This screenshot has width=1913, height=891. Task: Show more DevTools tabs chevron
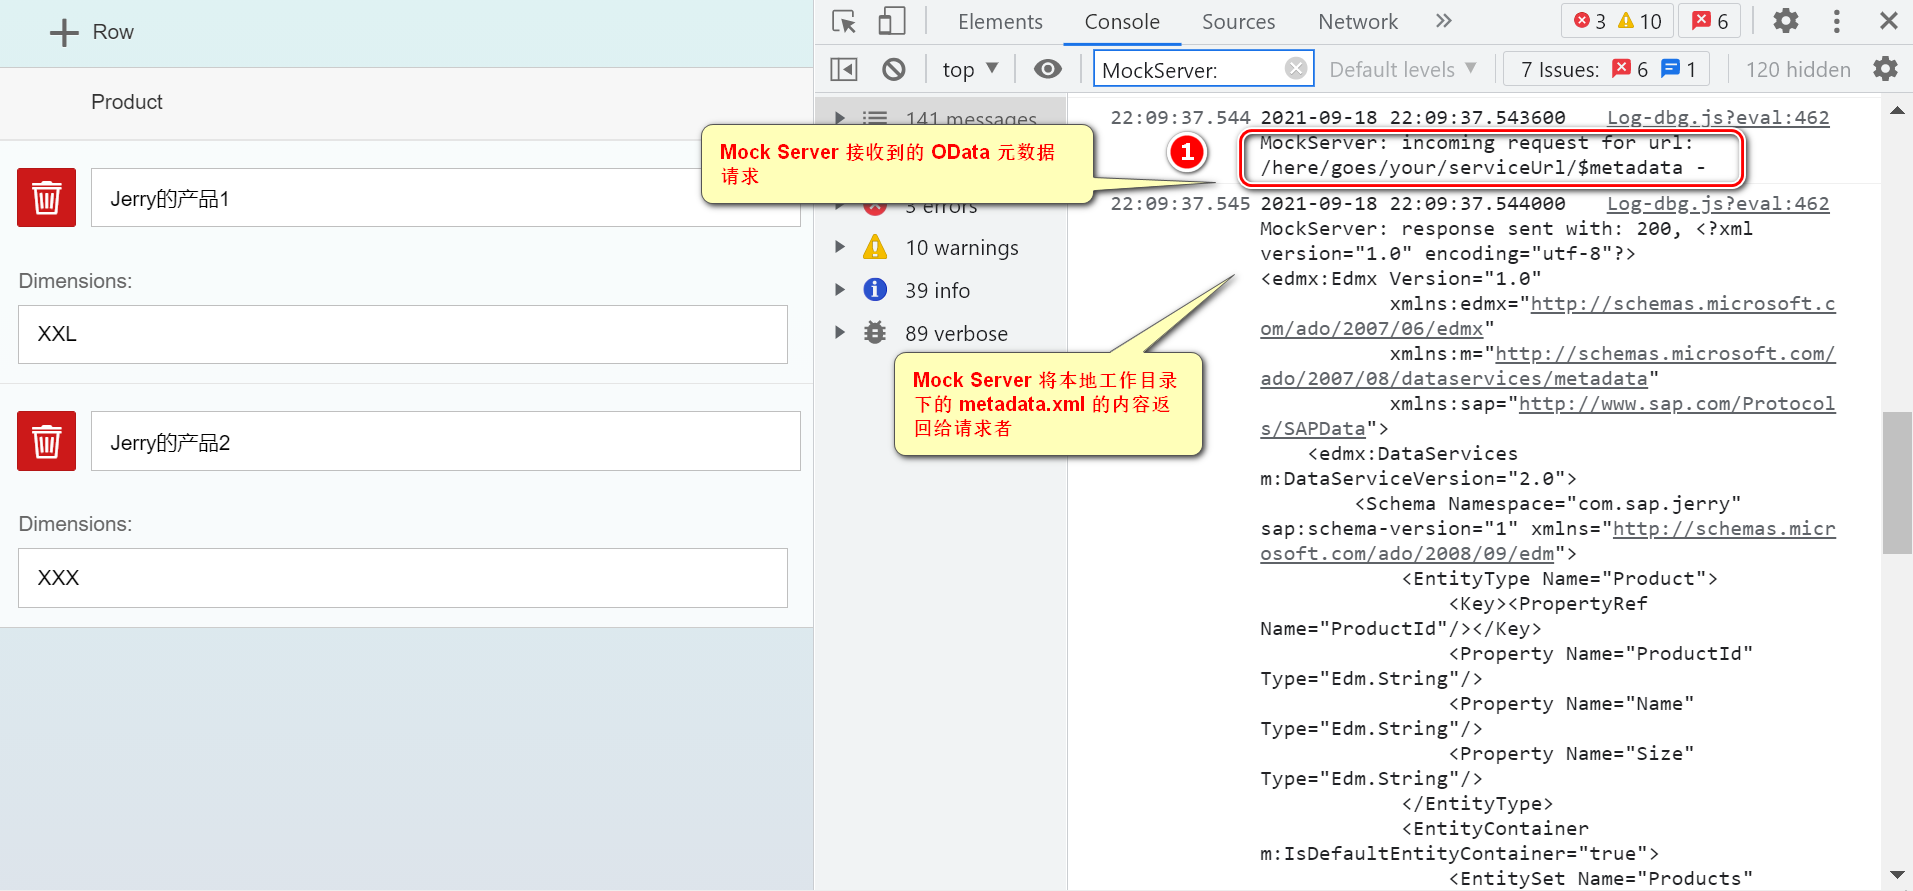click(x=1443, y=21)
